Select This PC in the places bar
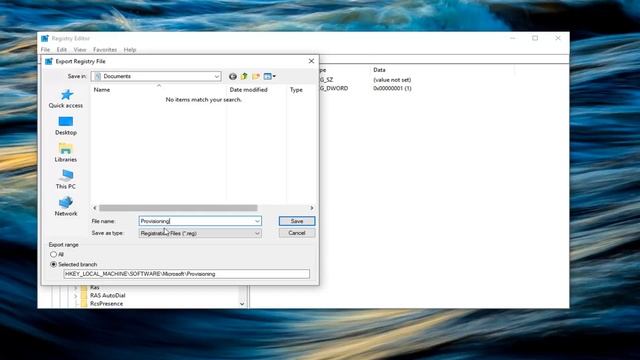The width and height of the screenshot is (640, 360). [66, 180]
